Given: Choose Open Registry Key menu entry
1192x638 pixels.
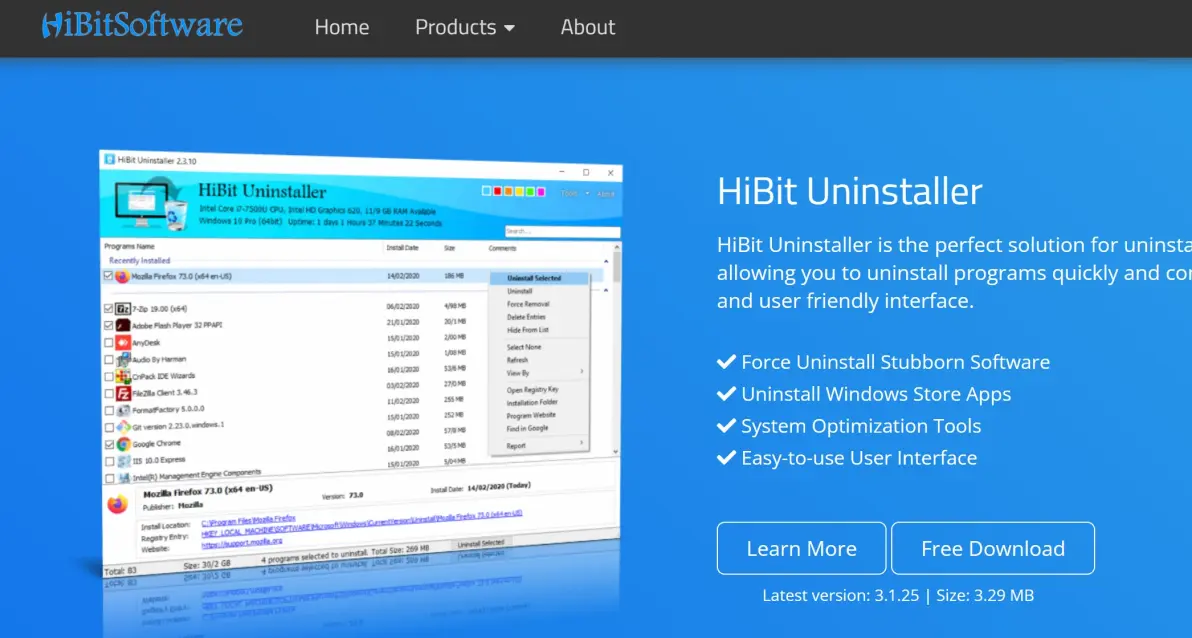Looking at the screenshot, I should coord(532,389).
